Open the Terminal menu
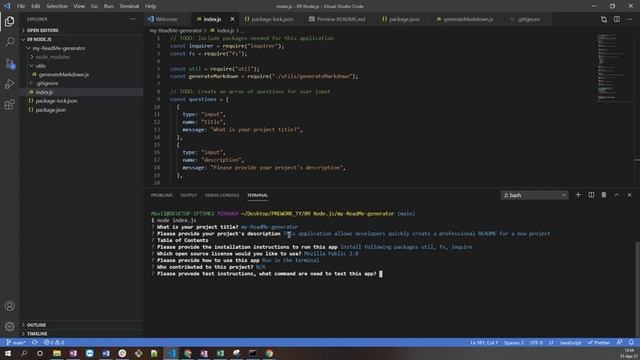 129,6
